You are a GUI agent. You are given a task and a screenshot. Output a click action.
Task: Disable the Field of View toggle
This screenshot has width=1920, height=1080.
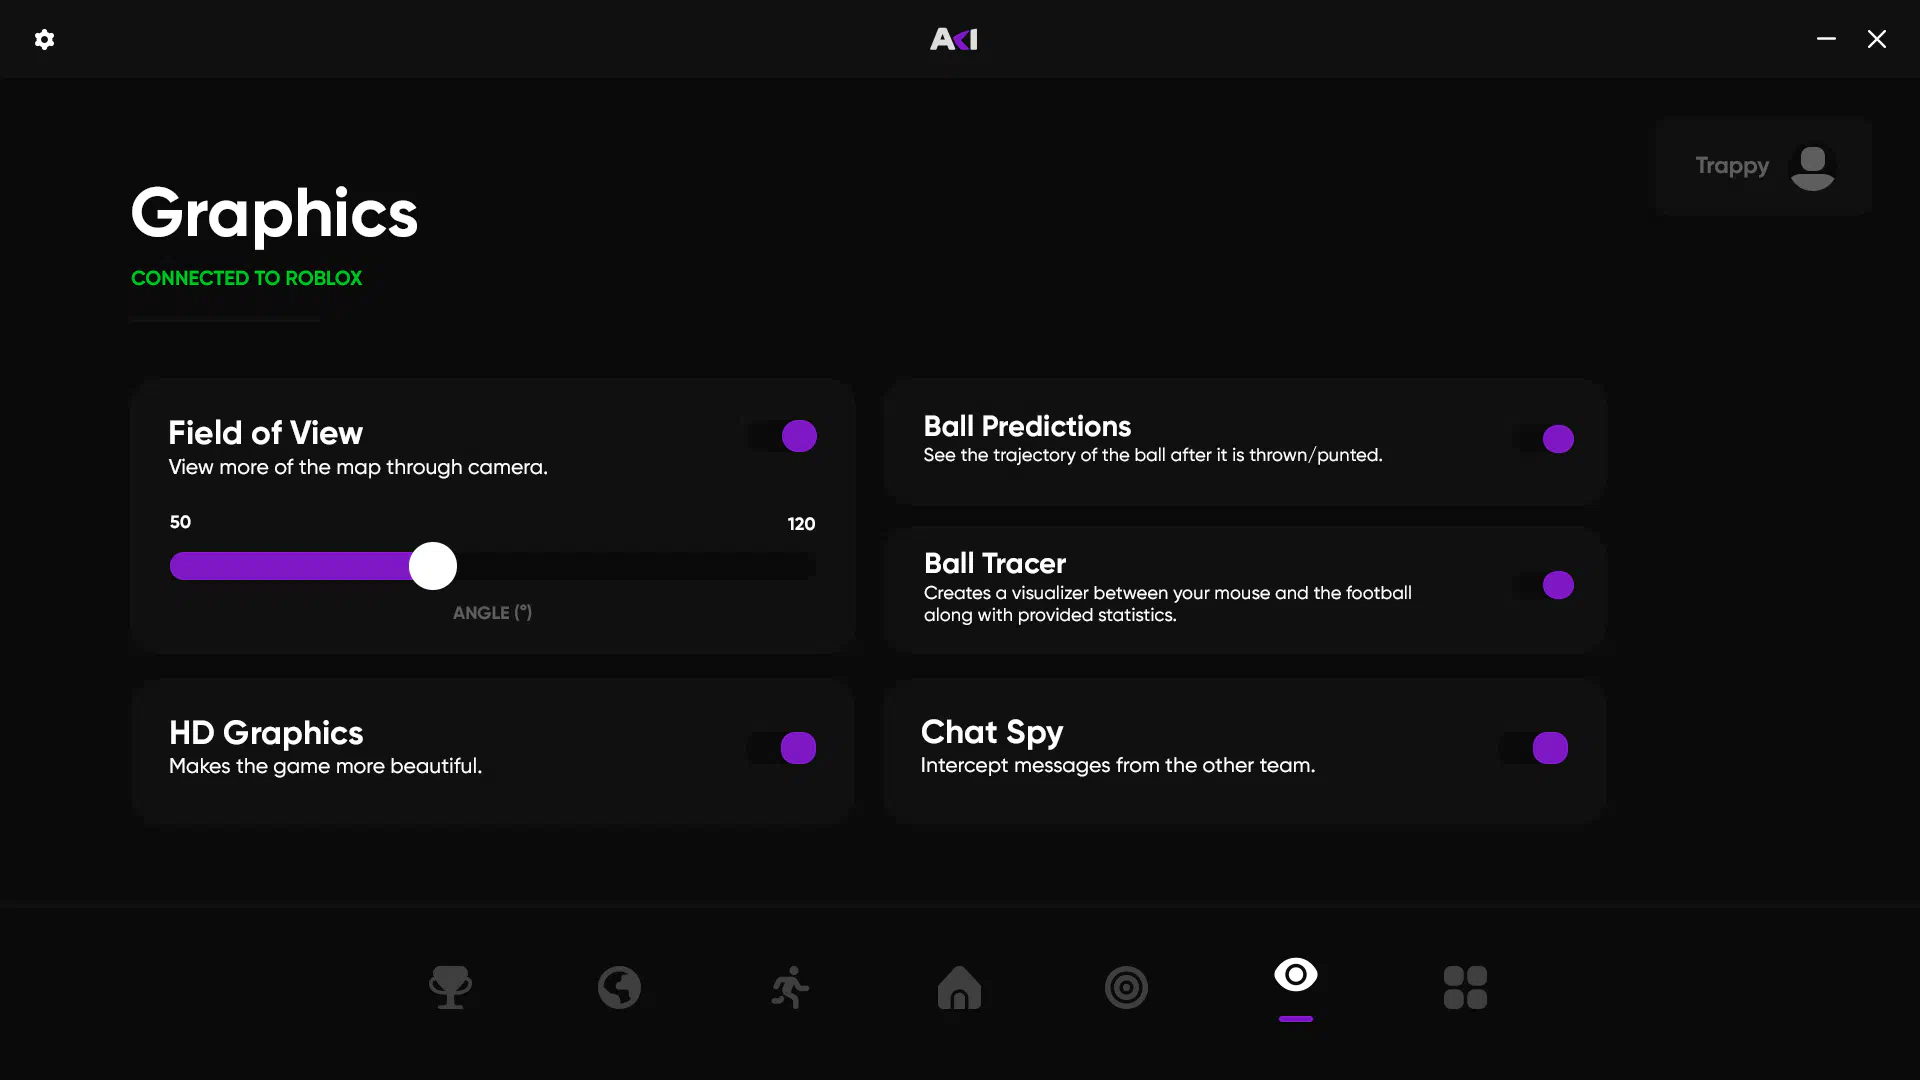coord(783,436)
